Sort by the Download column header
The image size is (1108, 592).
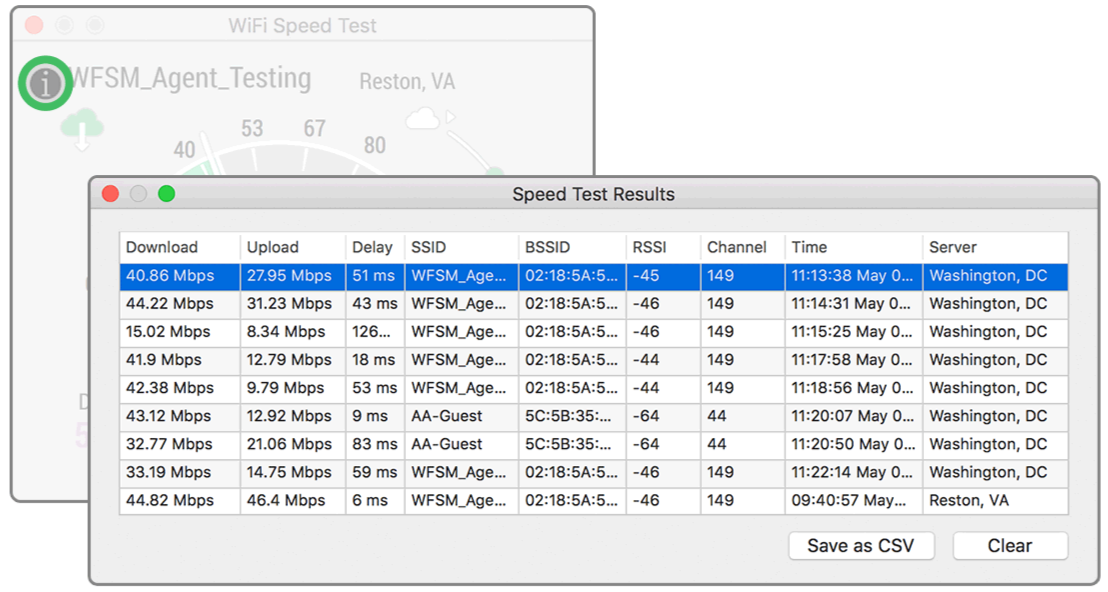[x=179, y=247]
